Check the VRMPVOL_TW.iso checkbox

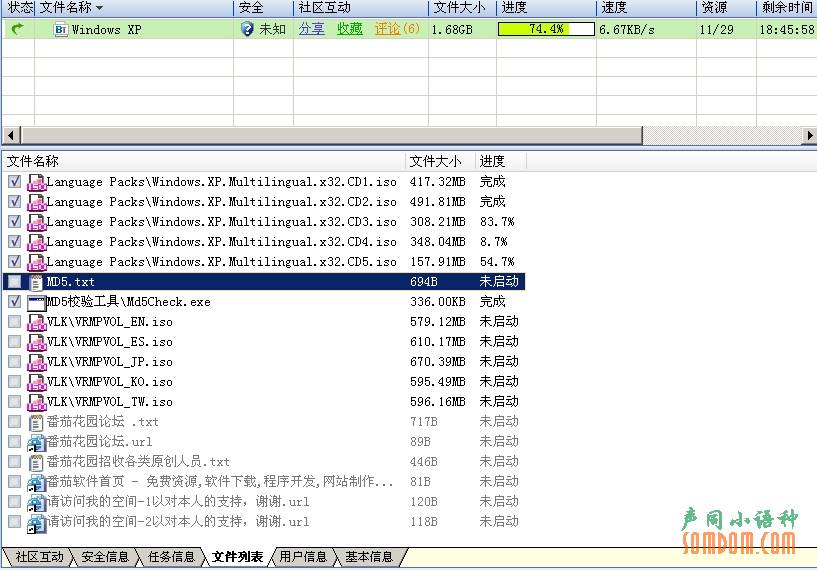tap(15, 401)
